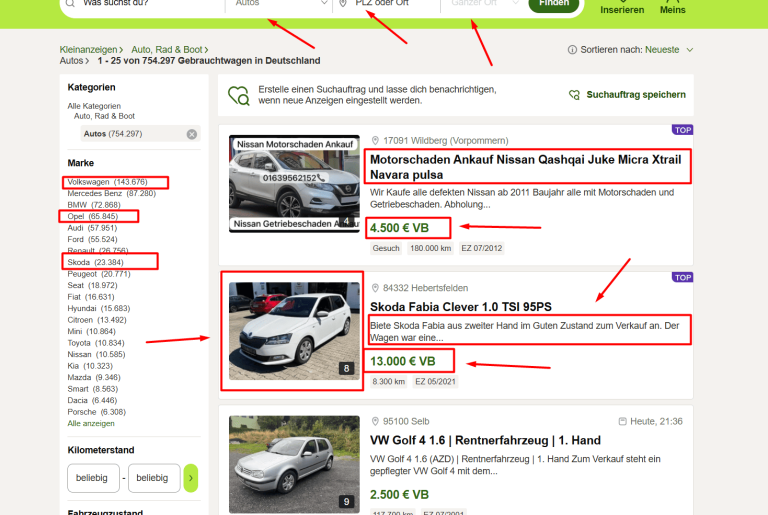Open Sortieren nach Neueste dropdown
The height and width of the screenshot is (515, 768).
(x=669, y=49)
